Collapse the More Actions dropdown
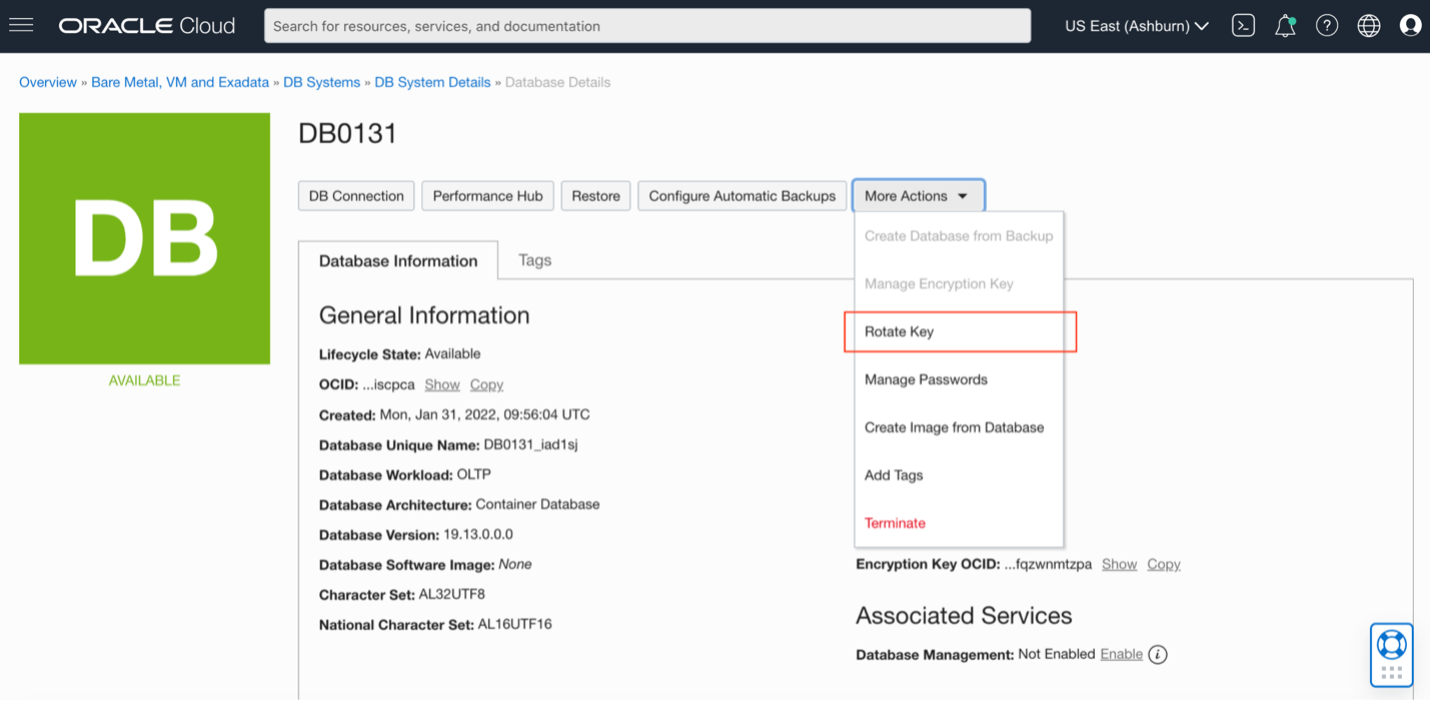The width and height of the screenshot is (1430, 702). tap(917, 196)
